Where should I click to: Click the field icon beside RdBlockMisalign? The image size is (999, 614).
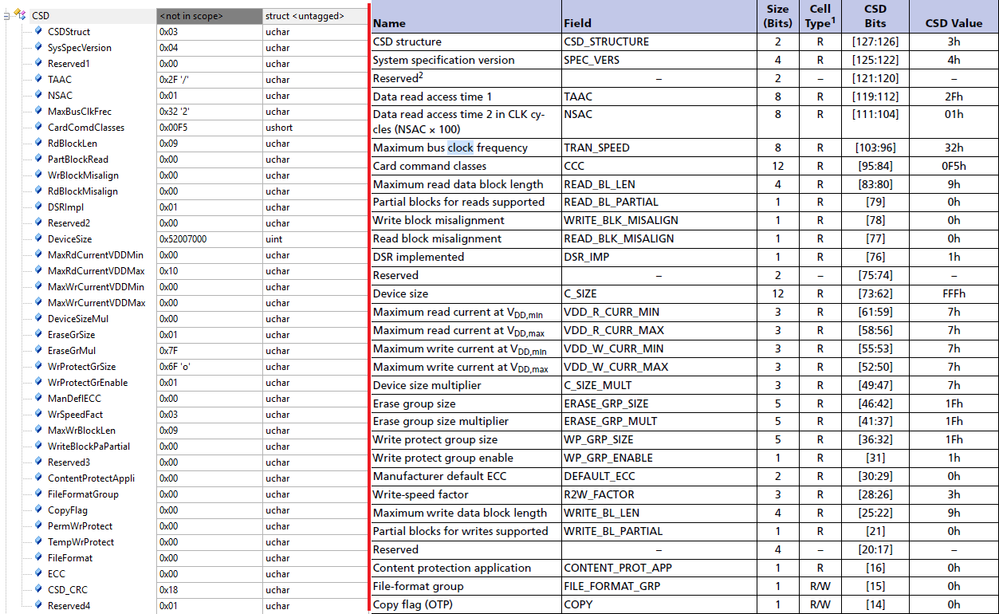38,190
